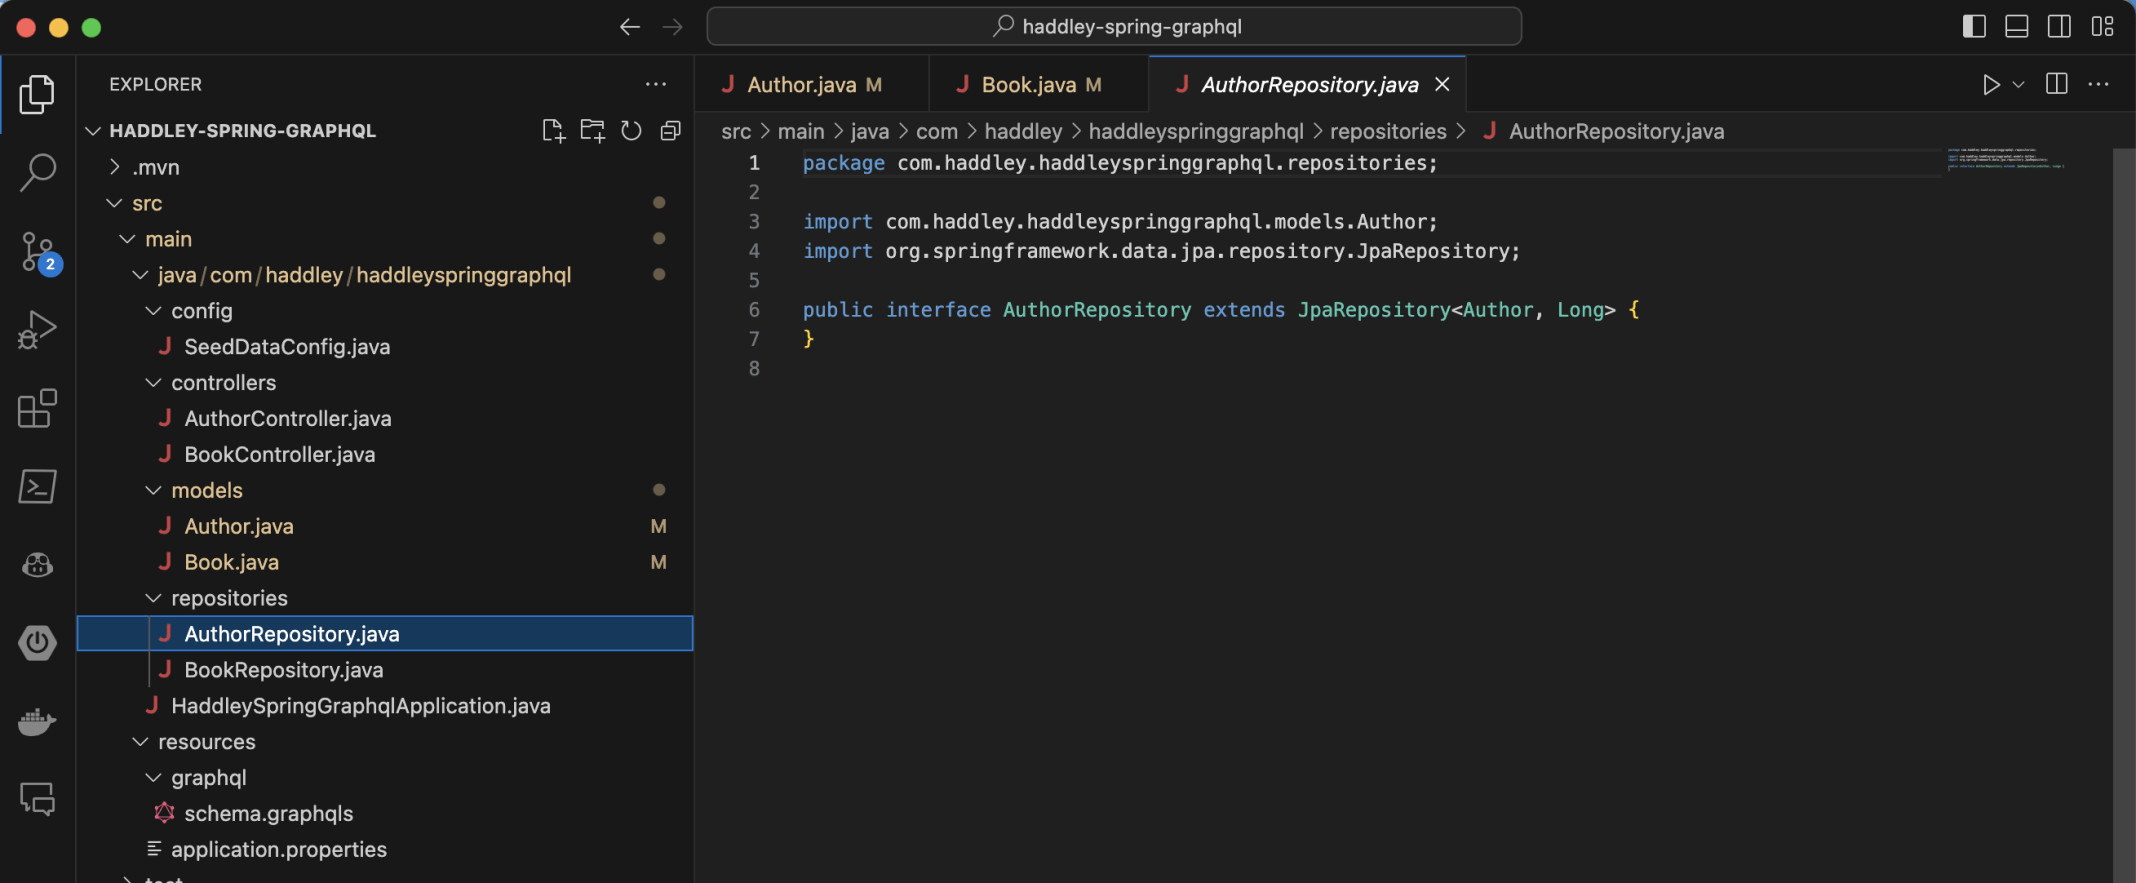Image resolution: width=2136 pixels, height=883 pixels.
Task: Open the Run and Debug view
Action: 37,329
